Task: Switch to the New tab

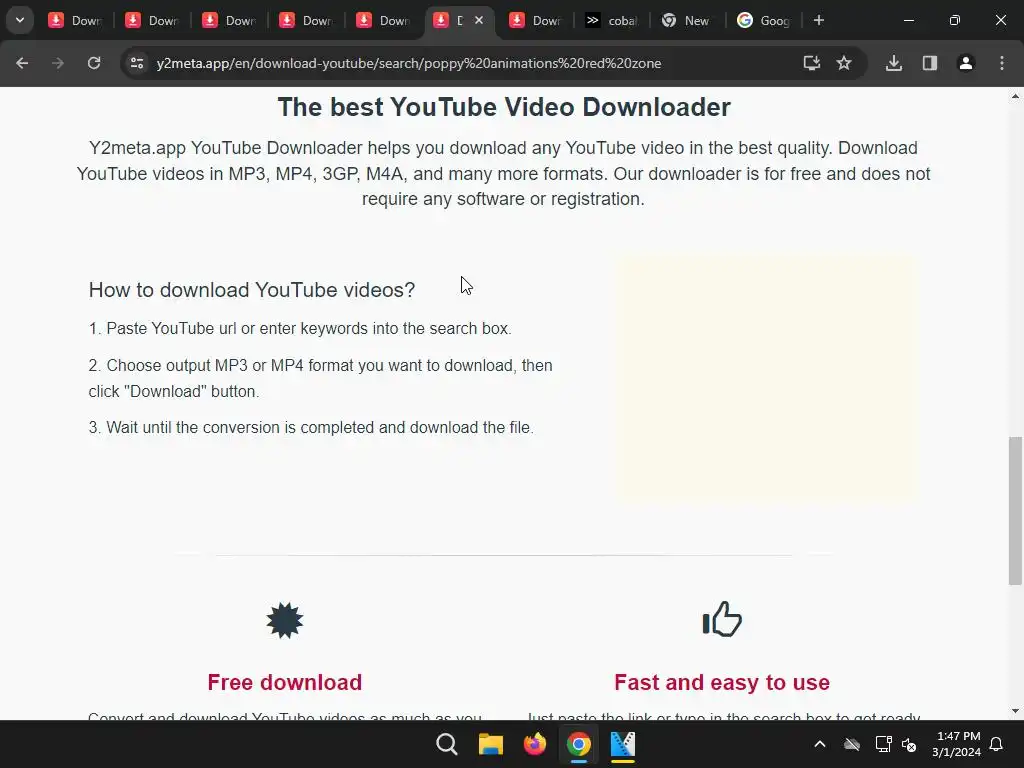Action: pos(687,20)
